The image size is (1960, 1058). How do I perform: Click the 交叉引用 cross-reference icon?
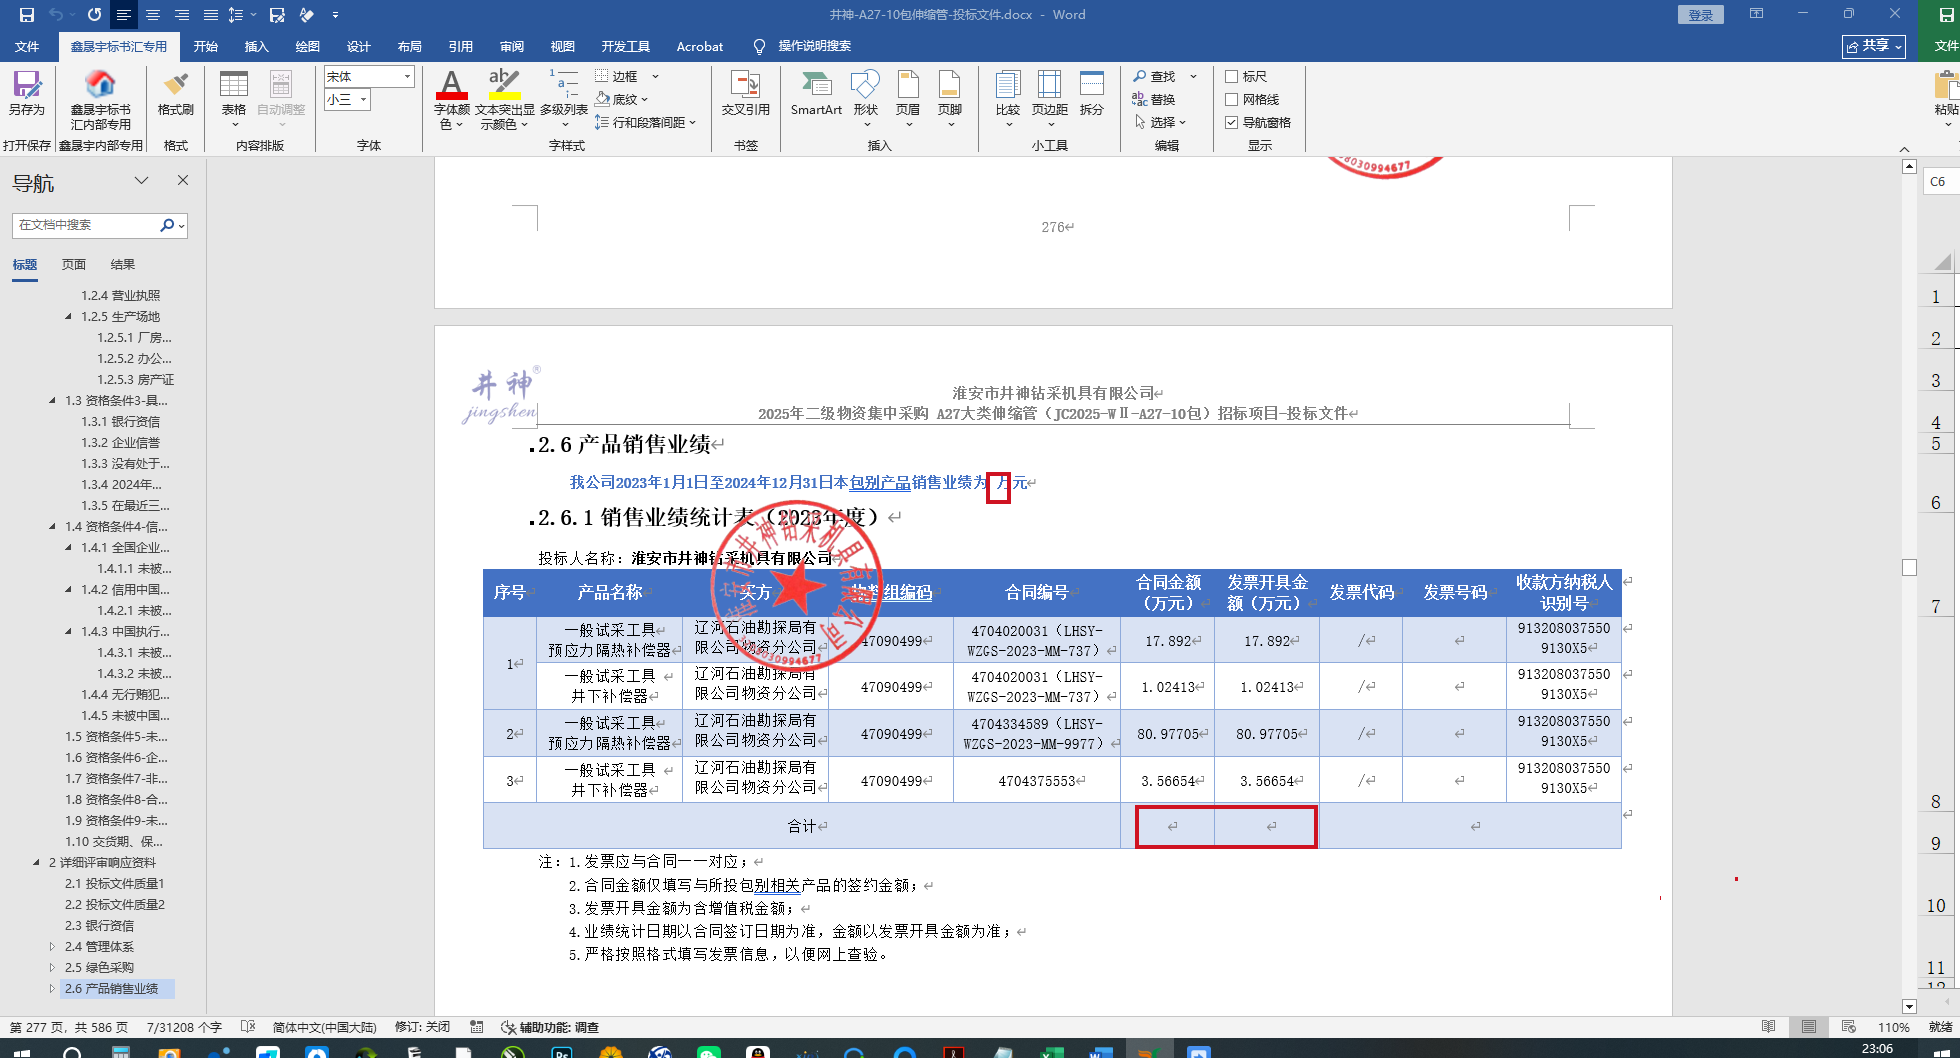coord(745,93)
